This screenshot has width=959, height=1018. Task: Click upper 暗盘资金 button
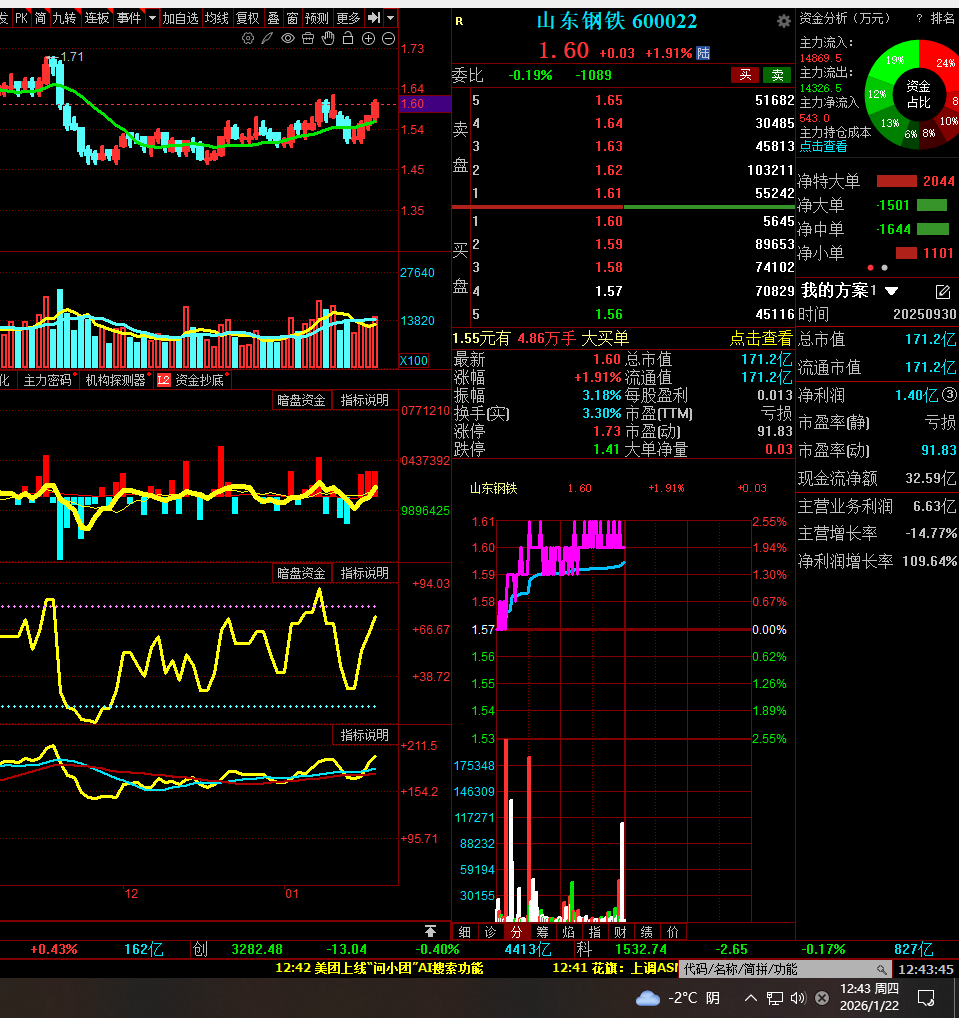point(301,400)
